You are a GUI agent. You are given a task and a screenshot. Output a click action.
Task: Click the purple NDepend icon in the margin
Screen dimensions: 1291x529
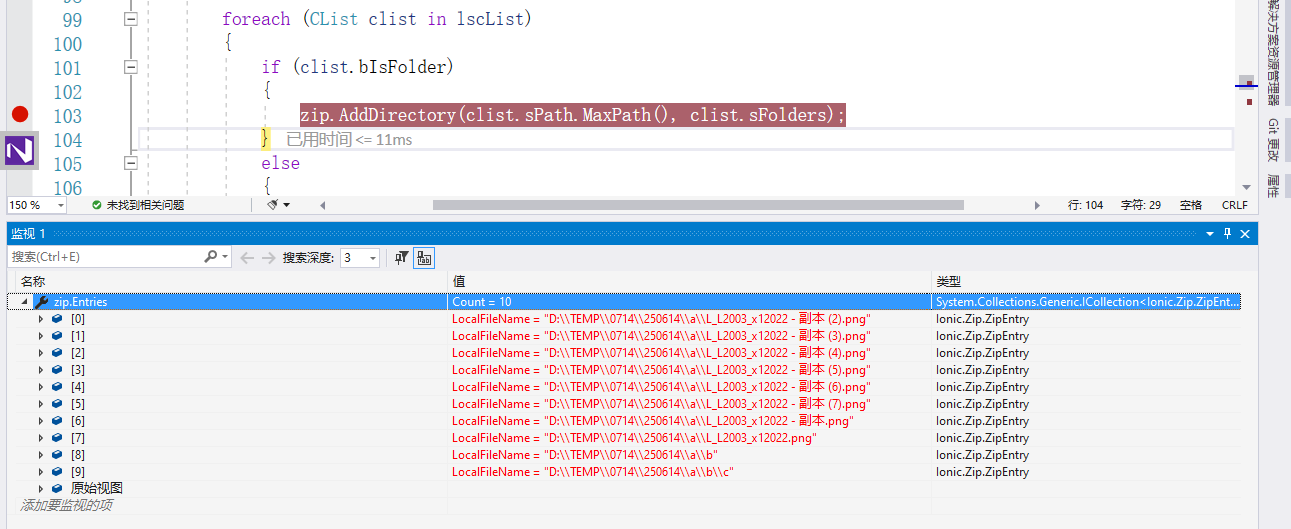20,150
